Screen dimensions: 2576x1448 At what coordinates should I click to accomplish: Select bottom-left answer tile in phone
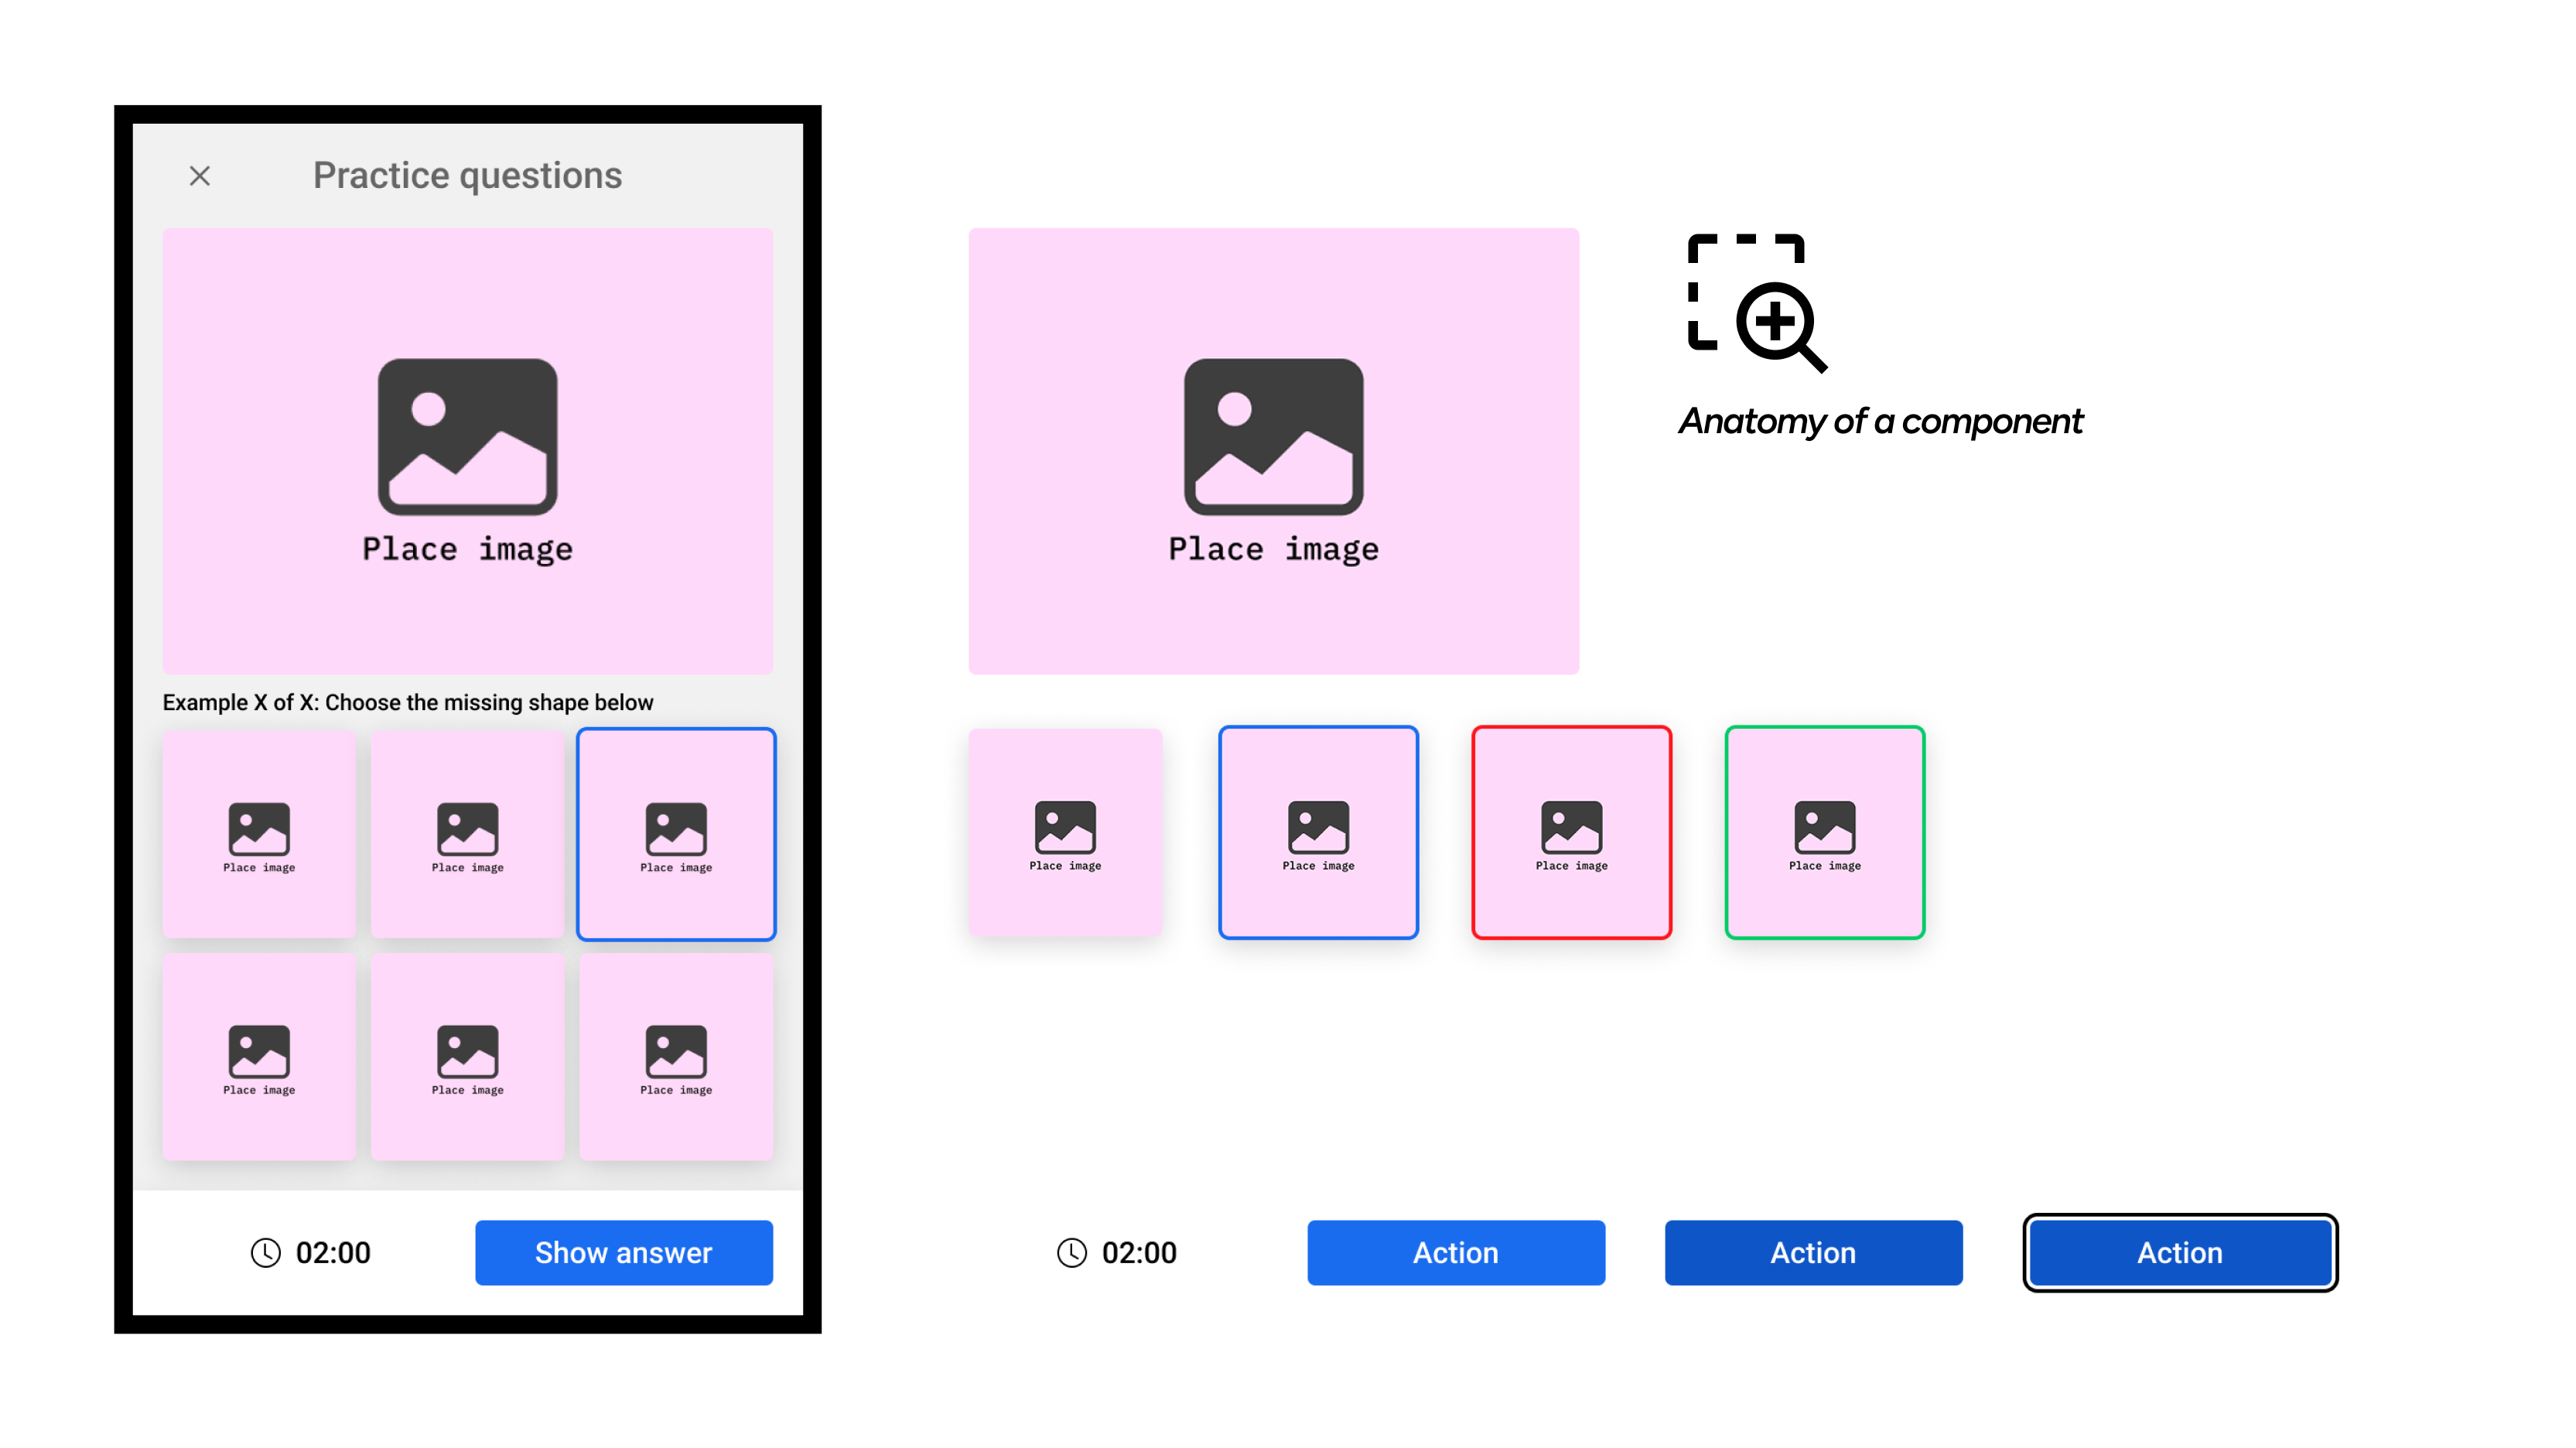point(259,1056)
